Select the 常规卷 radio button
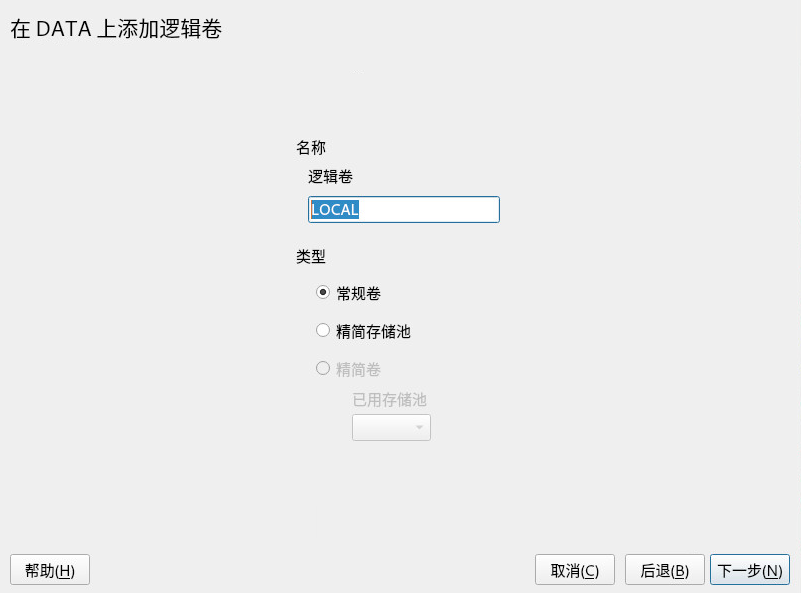Screen dimensions: 801x593 [322, 293]
